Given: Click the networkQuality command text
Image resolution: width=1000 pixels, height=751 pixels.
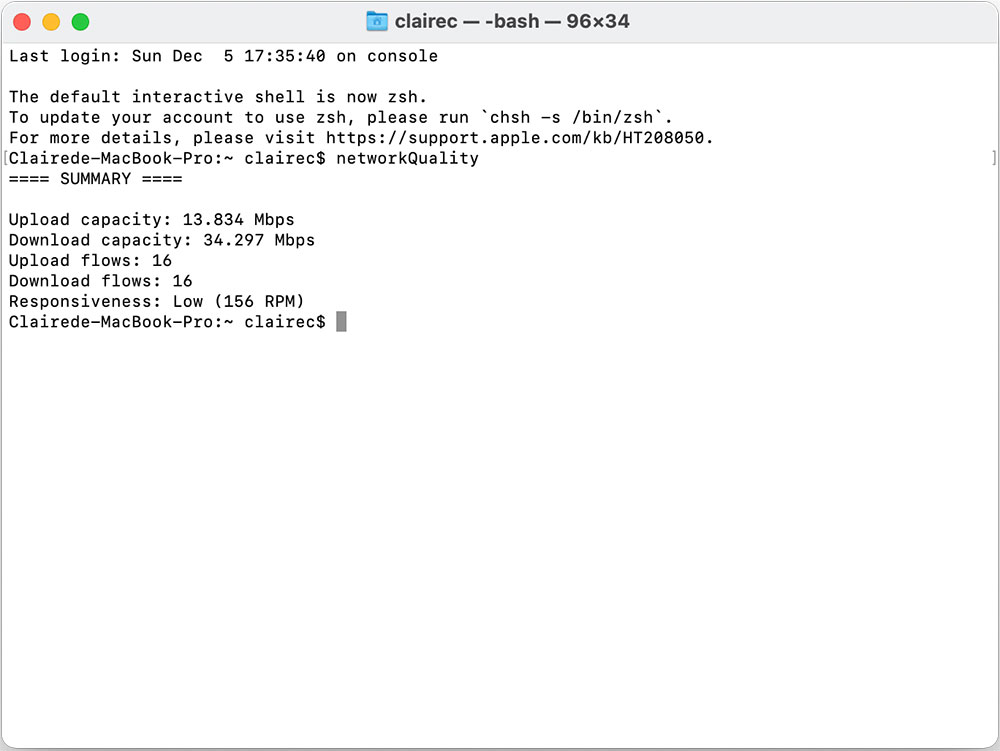Looking at the screenshot, I should (x=407, y=158).
